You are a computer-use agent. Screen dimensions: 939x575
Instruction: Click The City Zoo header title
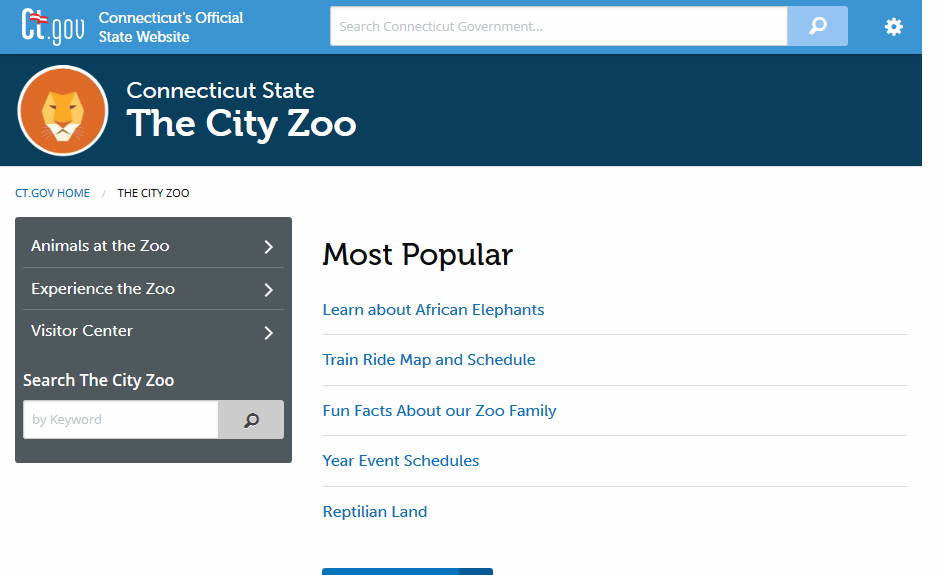[x=241, y=124]
